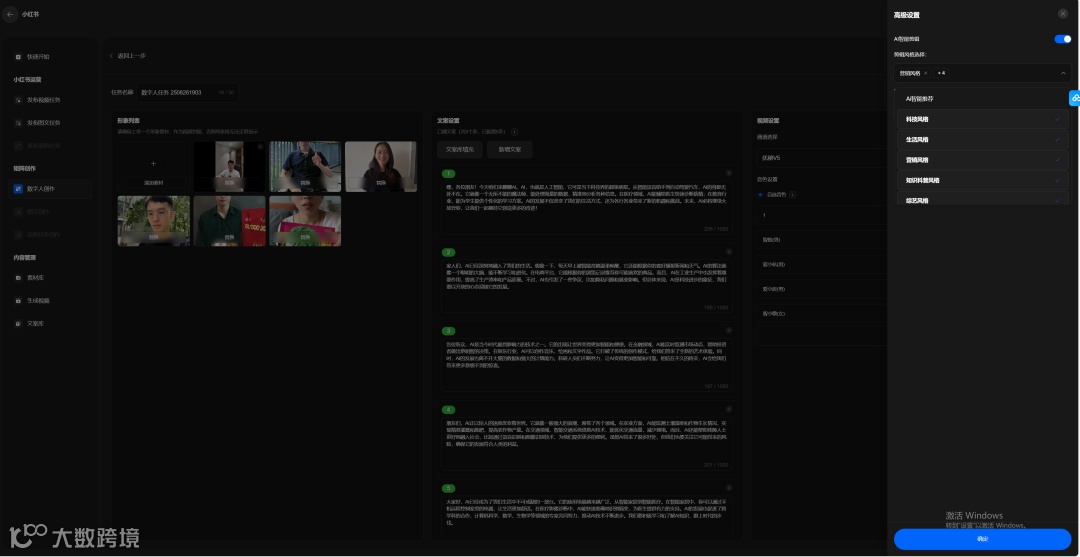Click the back arrow beside 小红书
Image resolution: width=1080 pixels, height=557 pixels.
[x=10, y=14]
